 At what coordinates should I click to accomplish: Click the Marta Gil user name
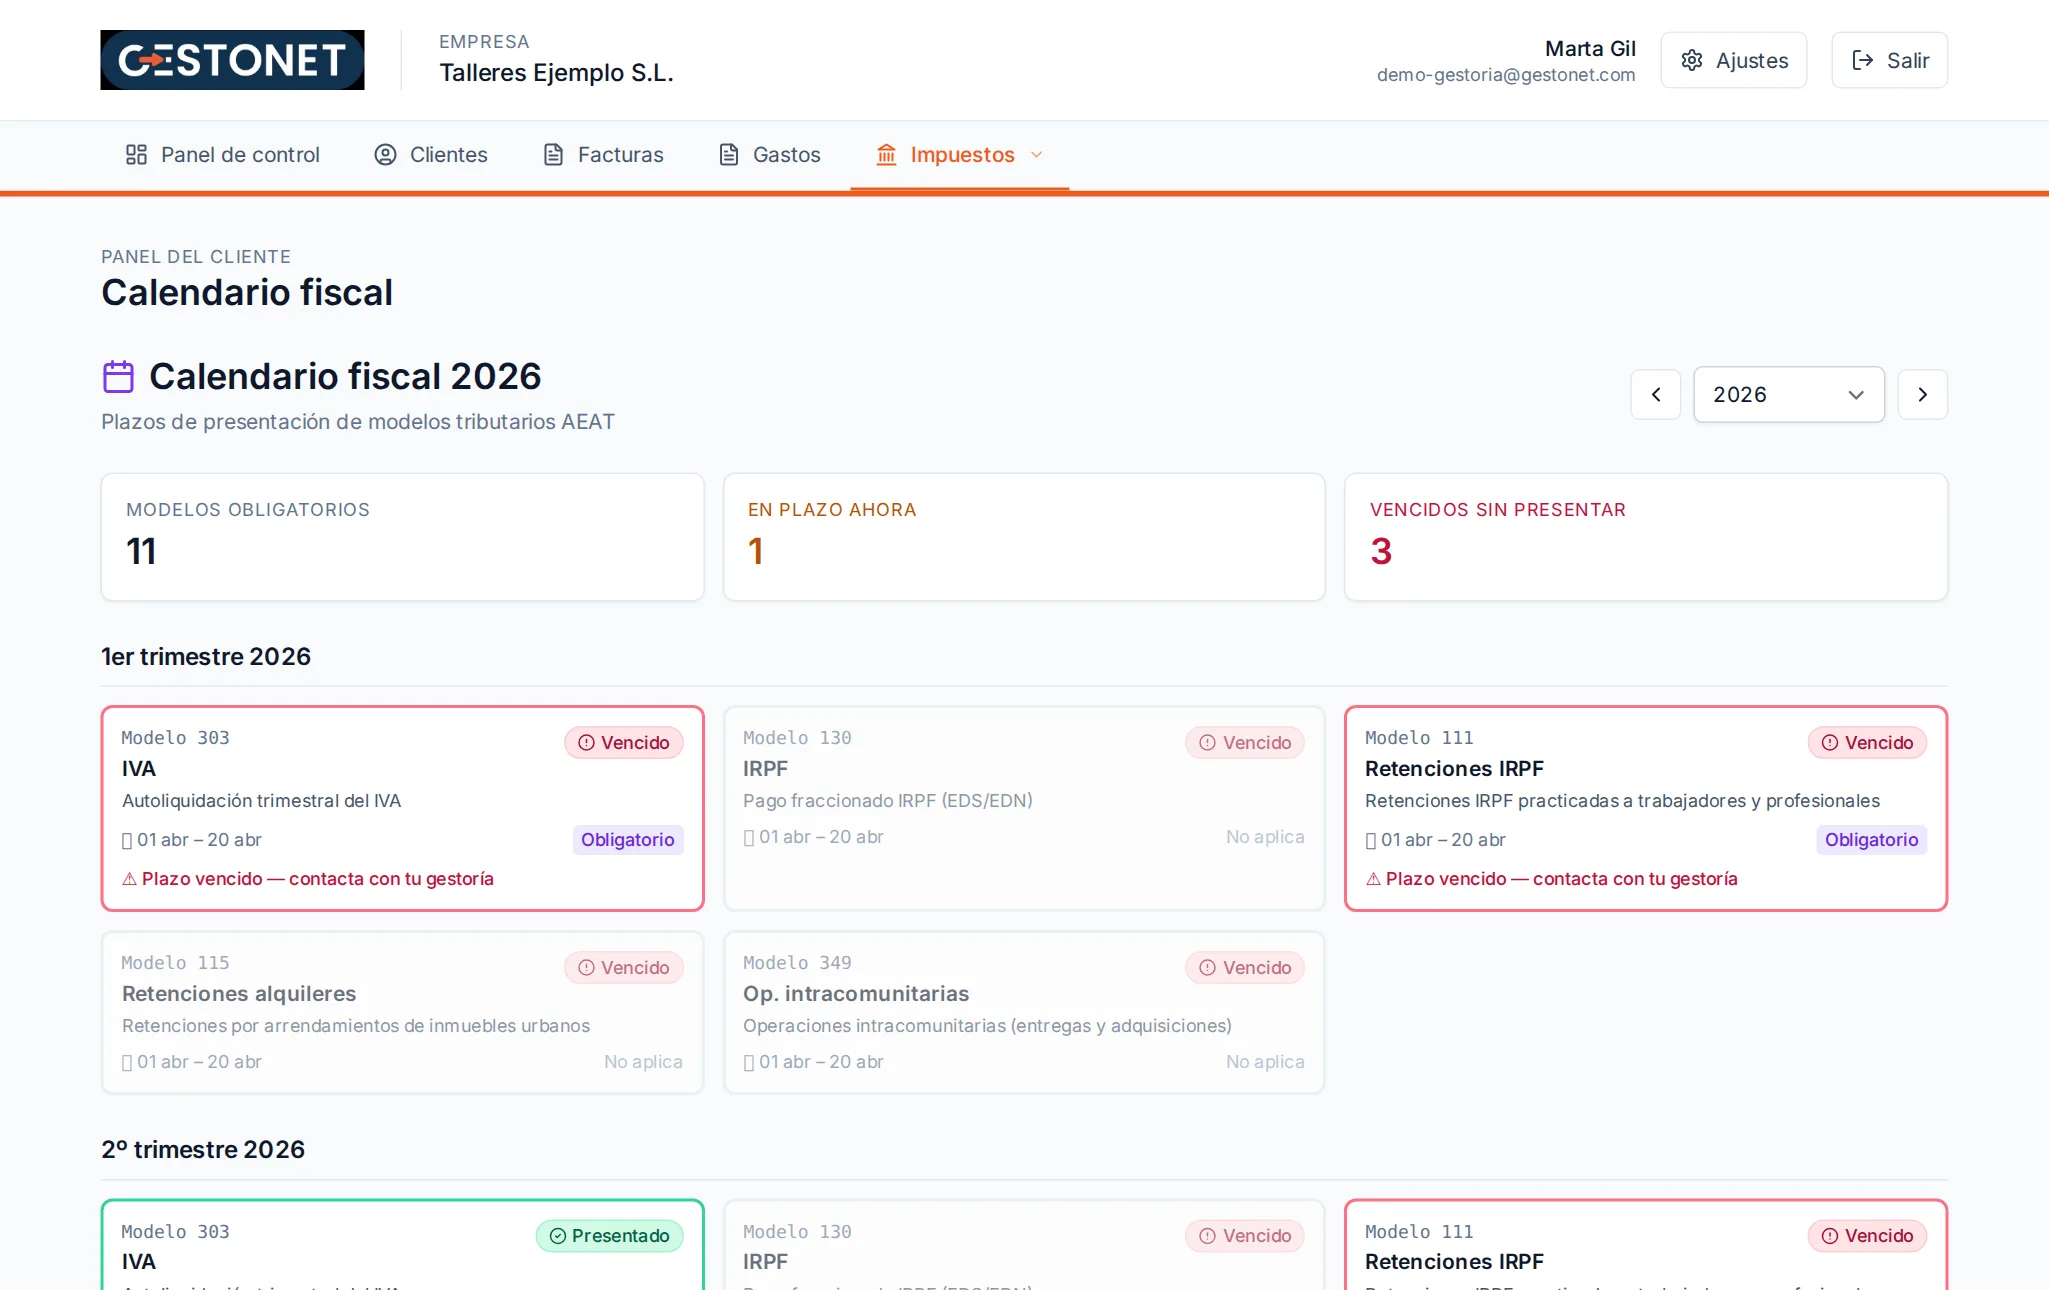click(1590, 48)
